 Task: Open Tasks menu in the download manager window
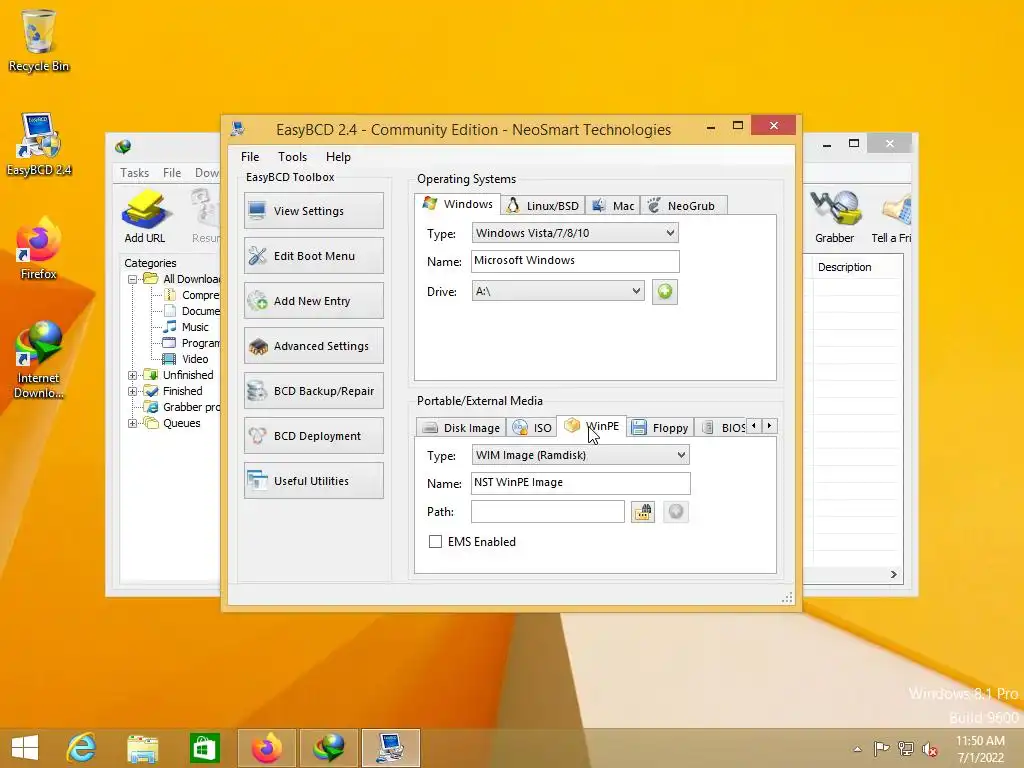point(135,172)
